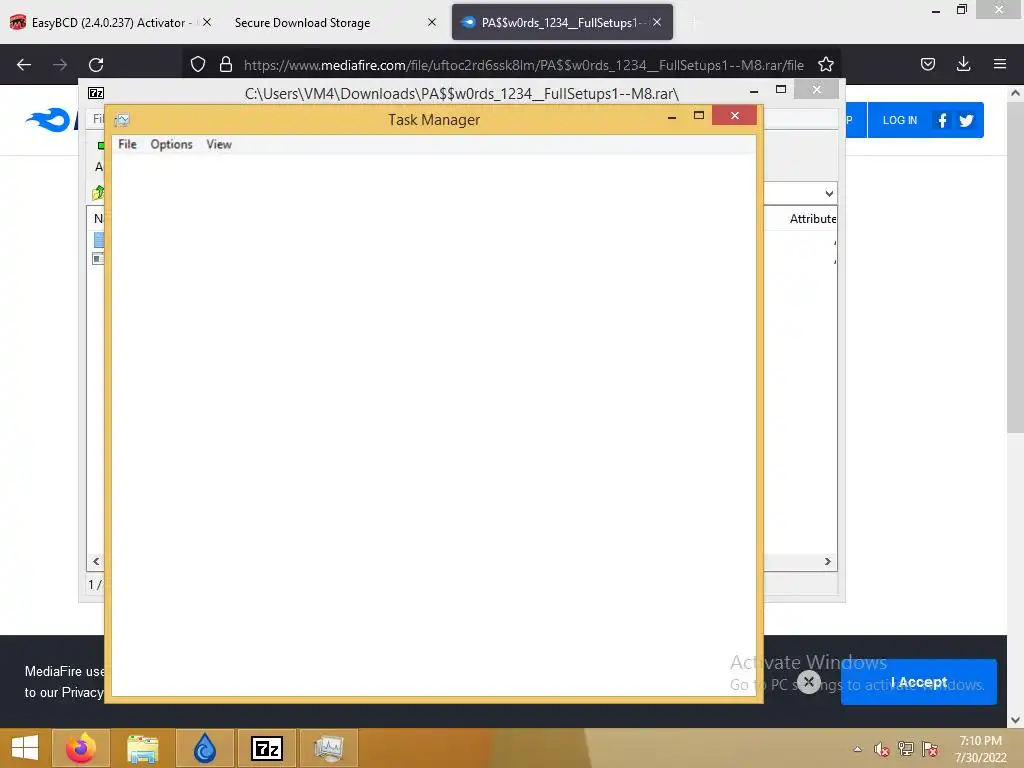The image size is (1024, 768).
Task: Minimize the Task Manager window
Action: click(671, 116)
